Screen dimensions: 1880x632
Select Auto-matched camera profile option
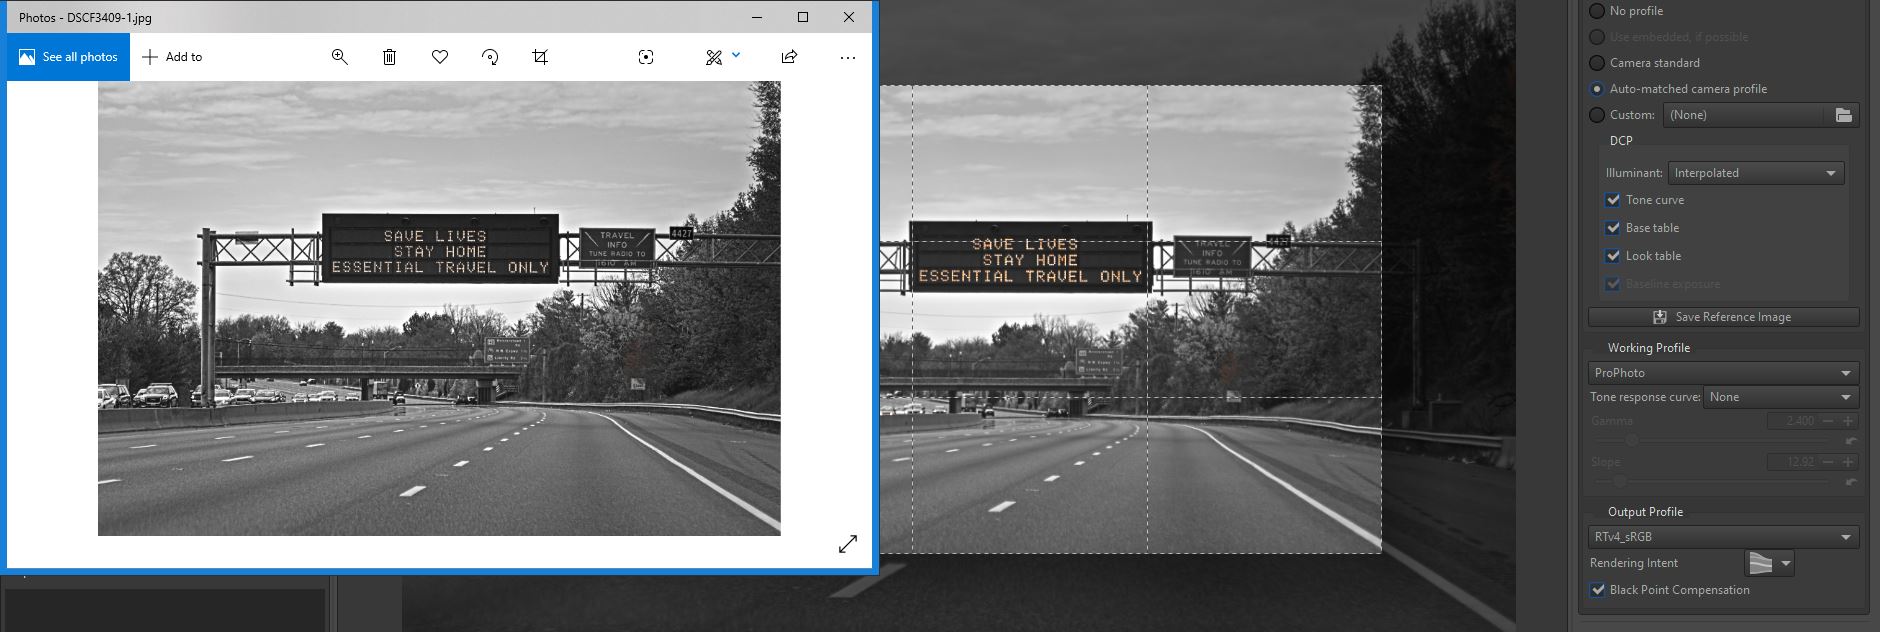[1597, 89]
